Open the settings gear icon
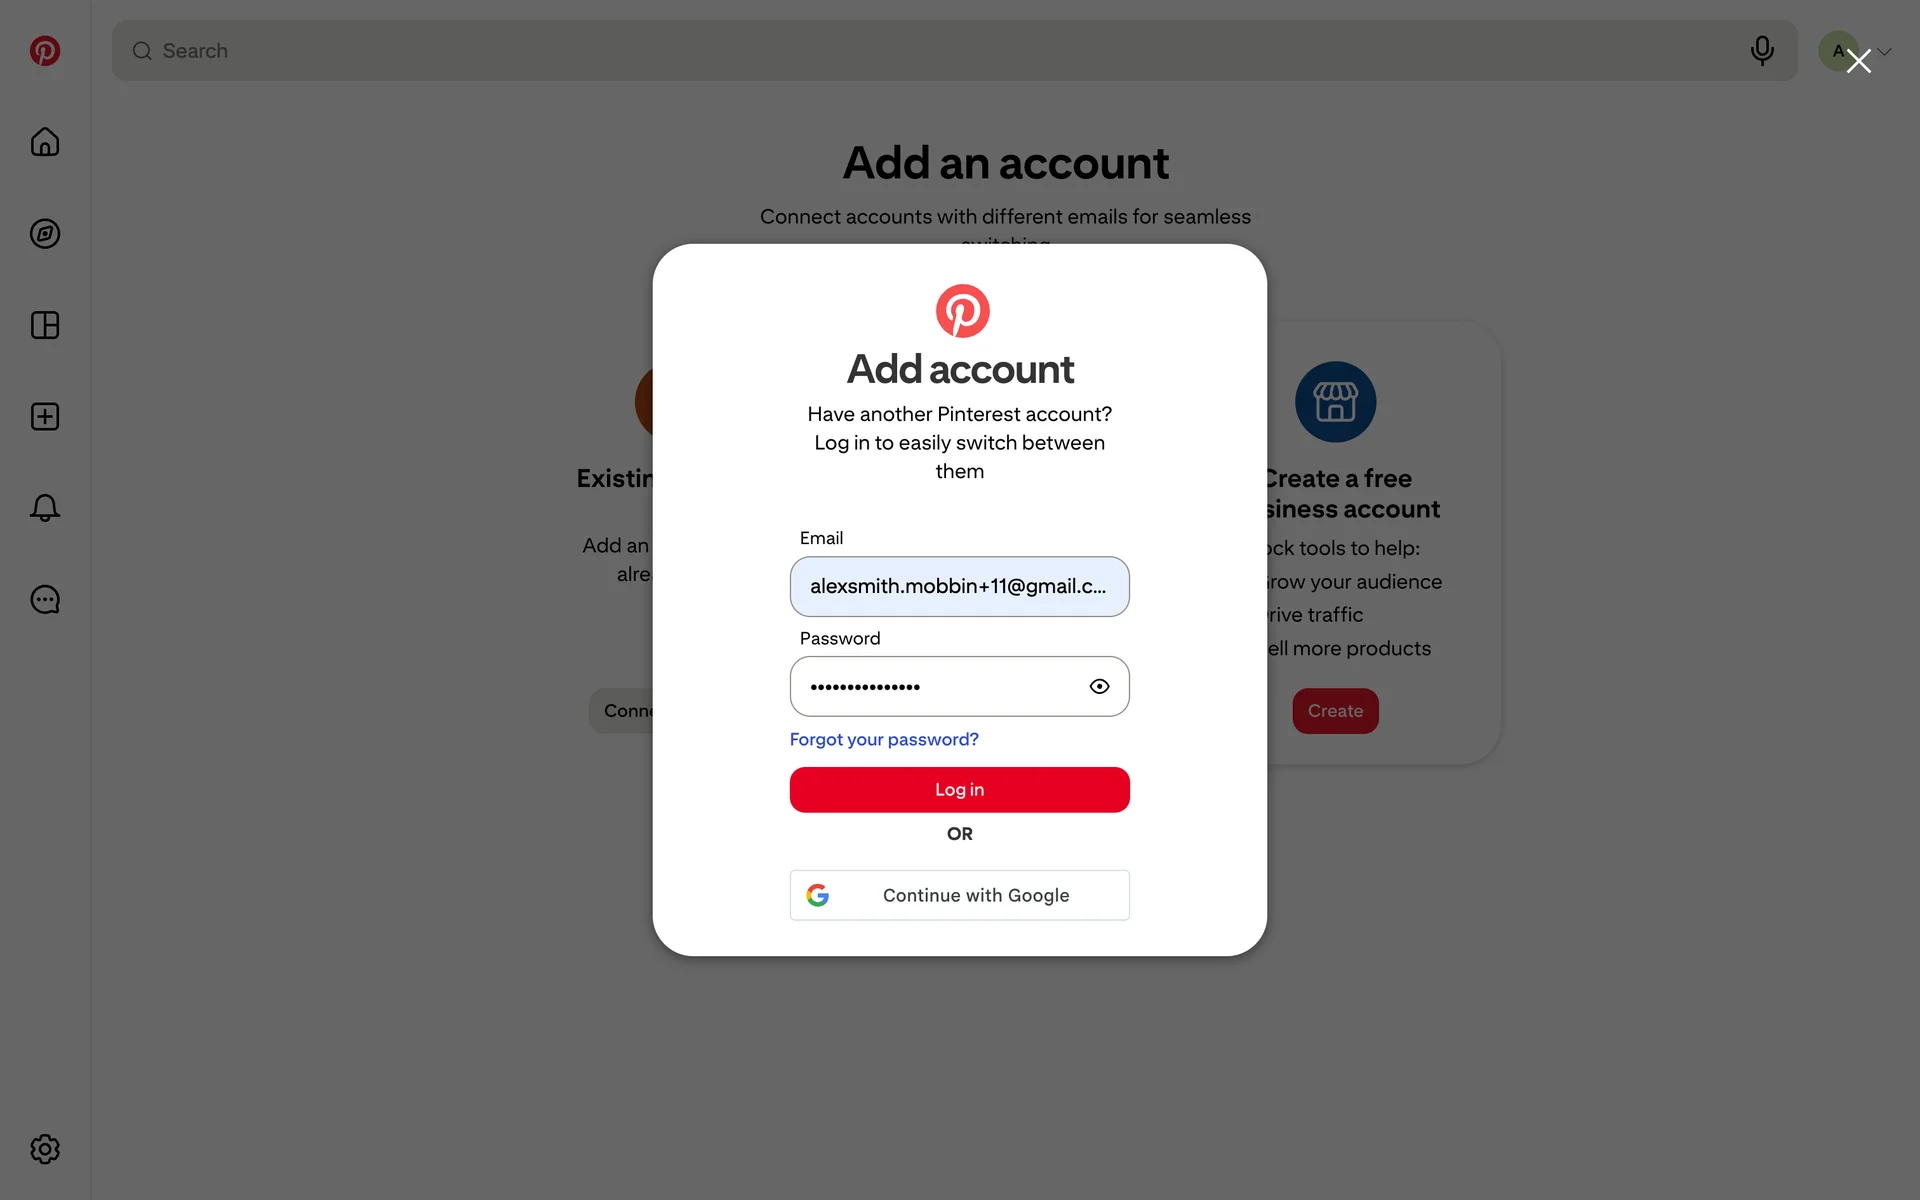The height and width of the screenshot is (1200, 1920). (x=45, y=1149)
